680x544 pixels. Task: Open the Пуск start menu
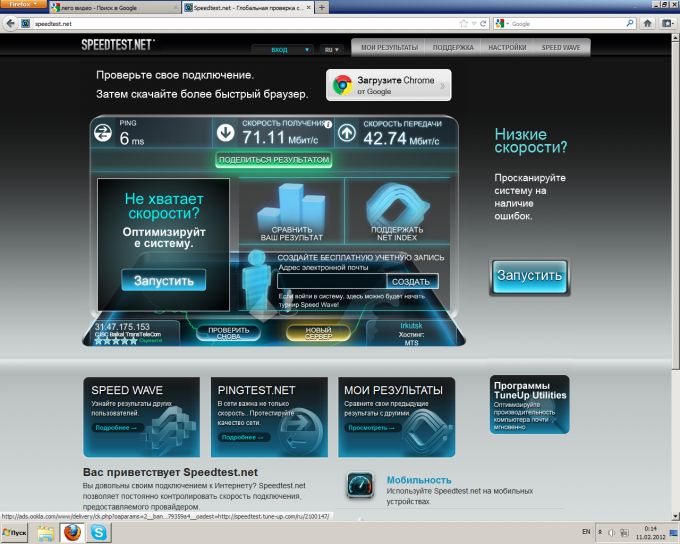(x=14, y=533)
